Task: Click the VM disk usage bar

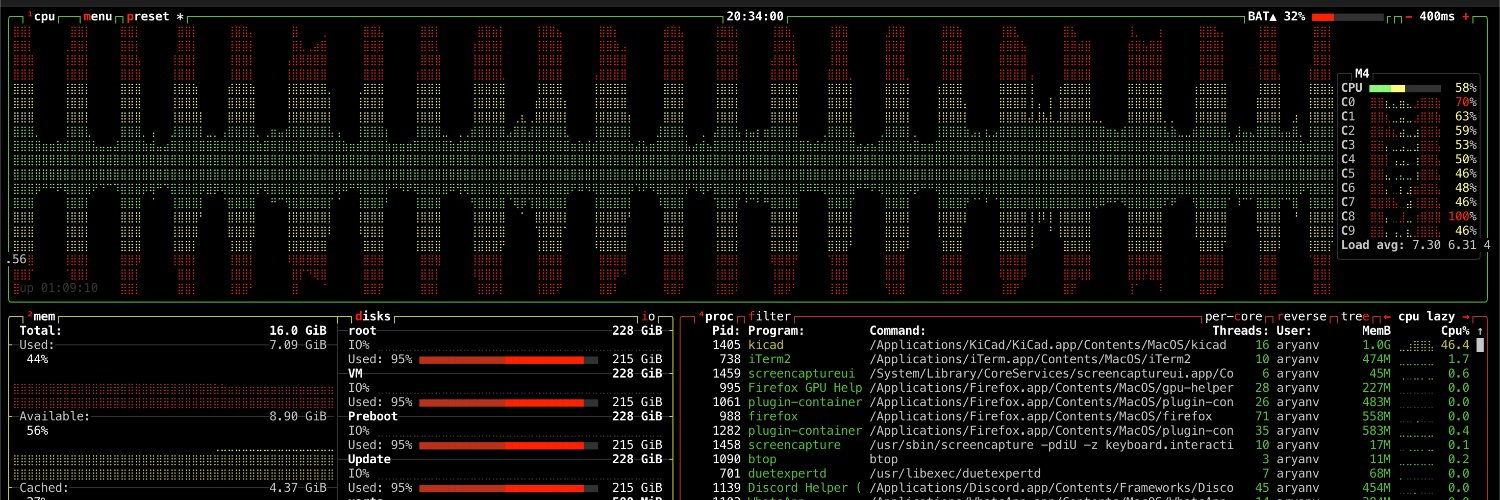Action: pyautogui.click(x=509, y=402)
